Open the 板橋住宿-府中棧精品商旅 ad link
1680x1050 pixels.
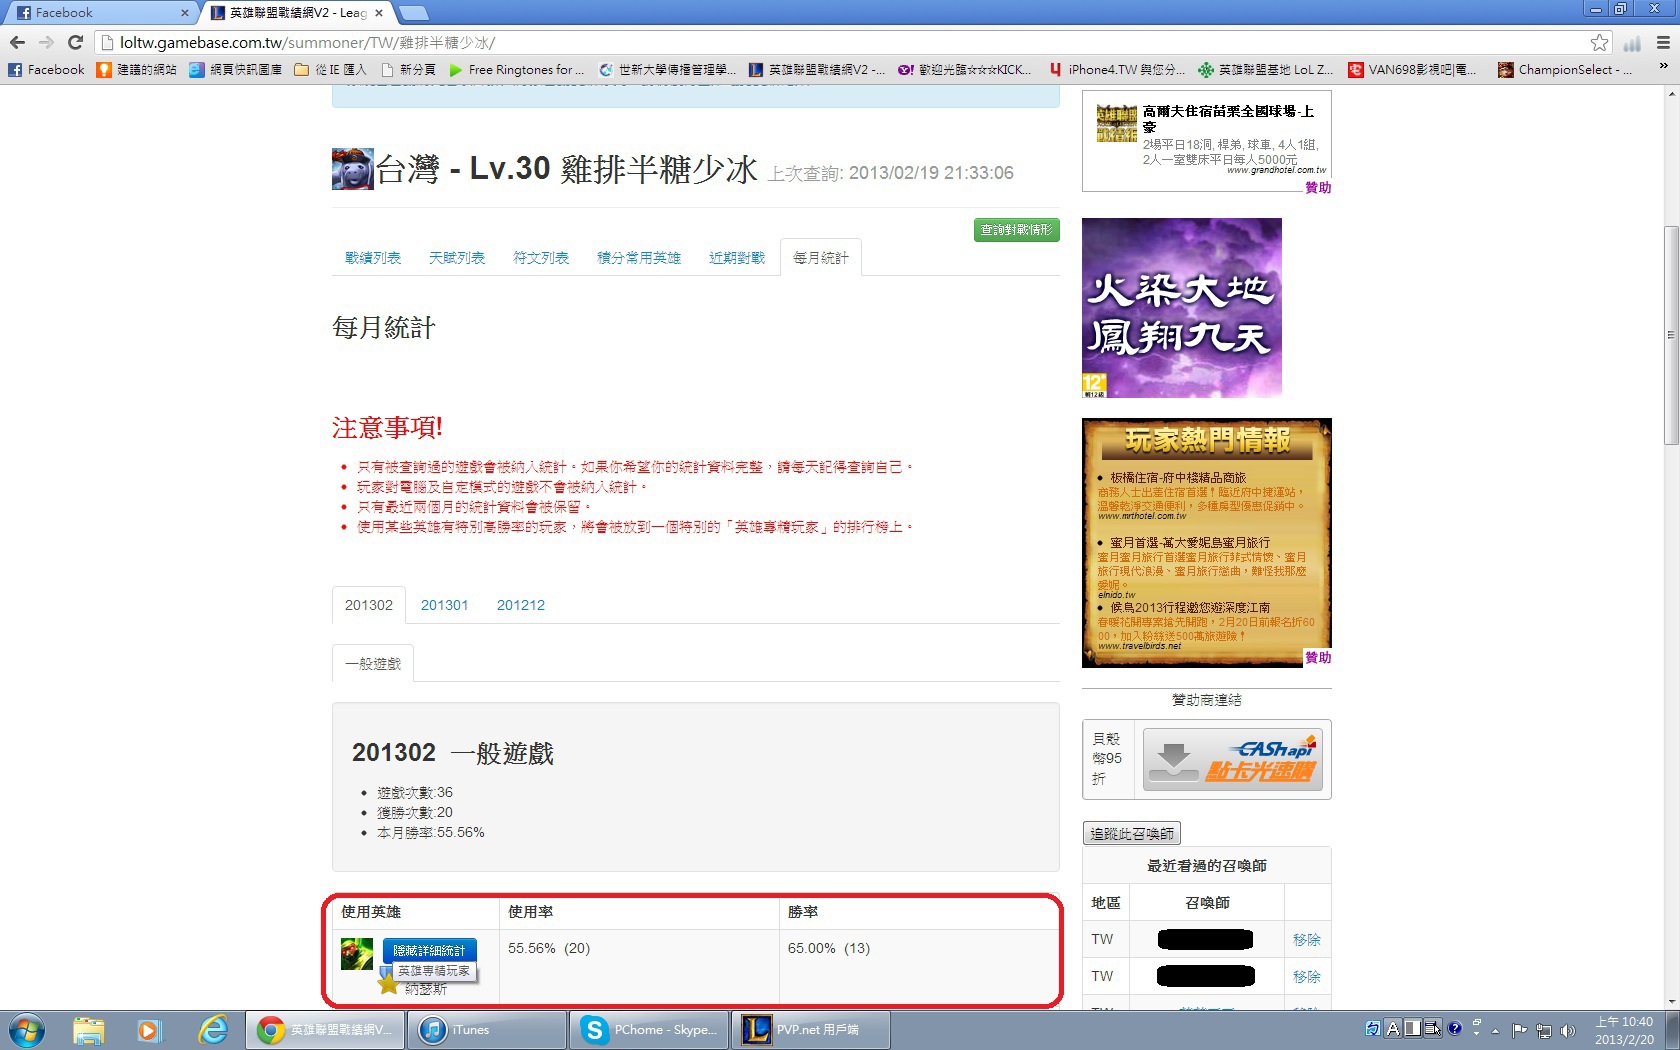(x=1178, y=478)
